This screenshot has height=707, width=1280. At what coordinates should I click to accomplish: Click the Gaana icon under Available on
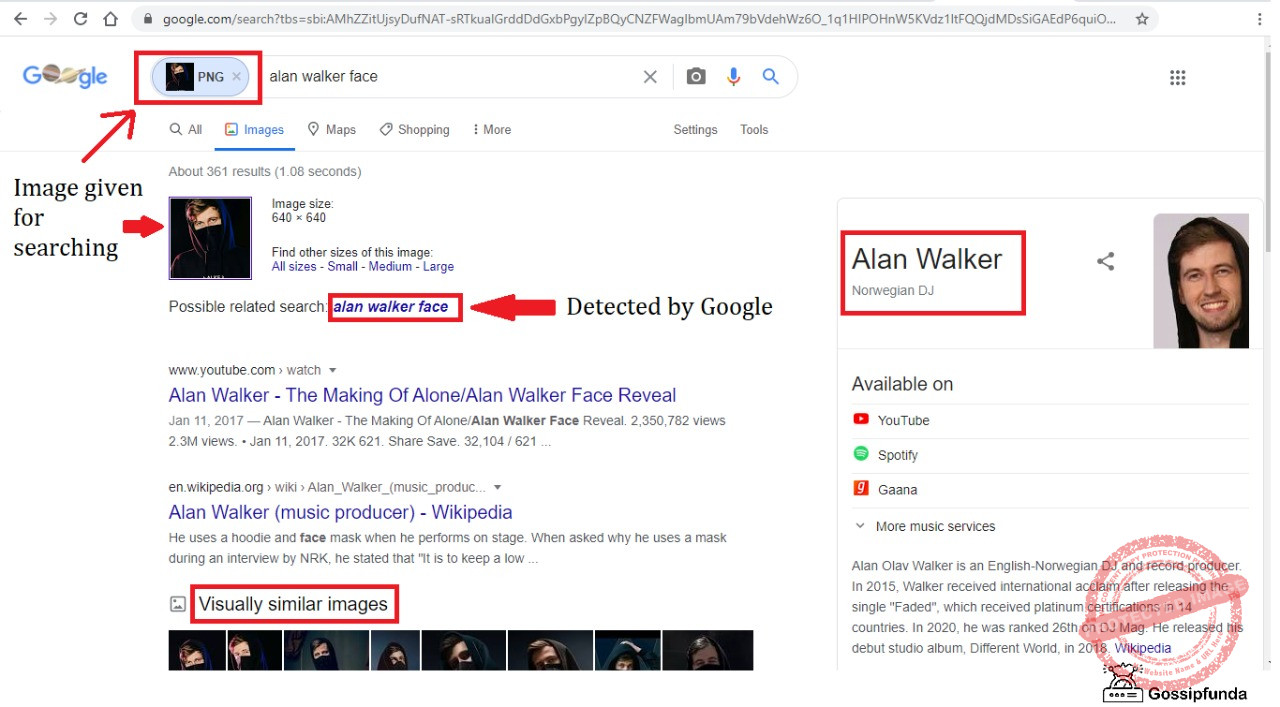tap(861, 489)
